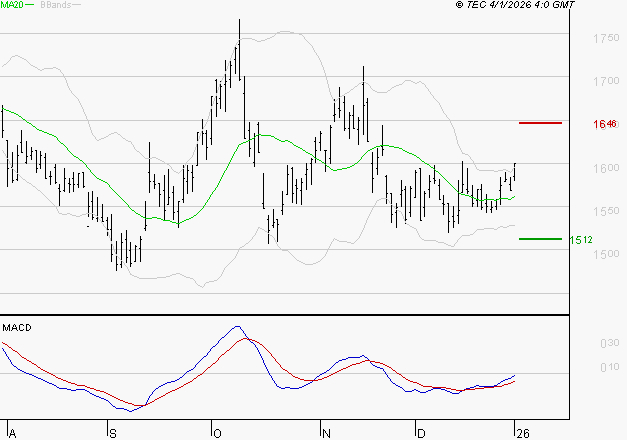Click the MA20 legend label
627x440 pixels.
tap(12, 5)
